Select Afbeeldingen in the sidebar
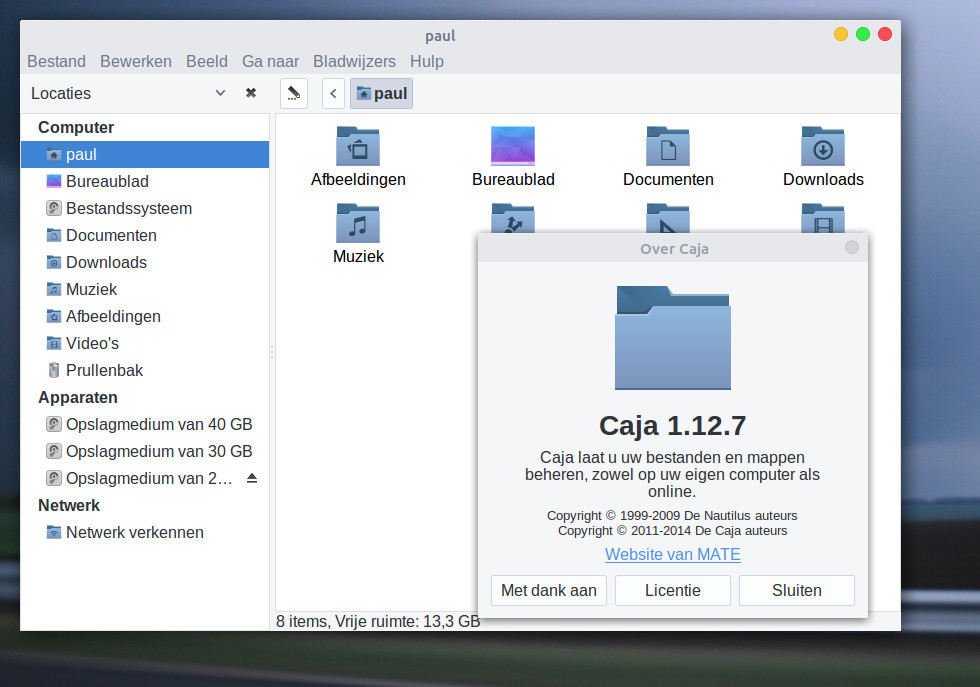The image size is (980, 687). (x=145, y=316)
